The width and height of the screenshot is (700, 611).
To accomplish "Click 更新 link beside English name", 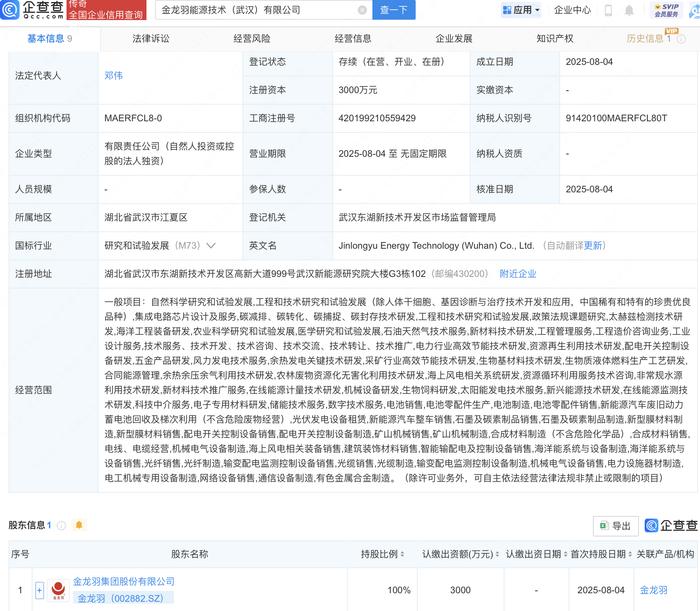I will 593,245.
